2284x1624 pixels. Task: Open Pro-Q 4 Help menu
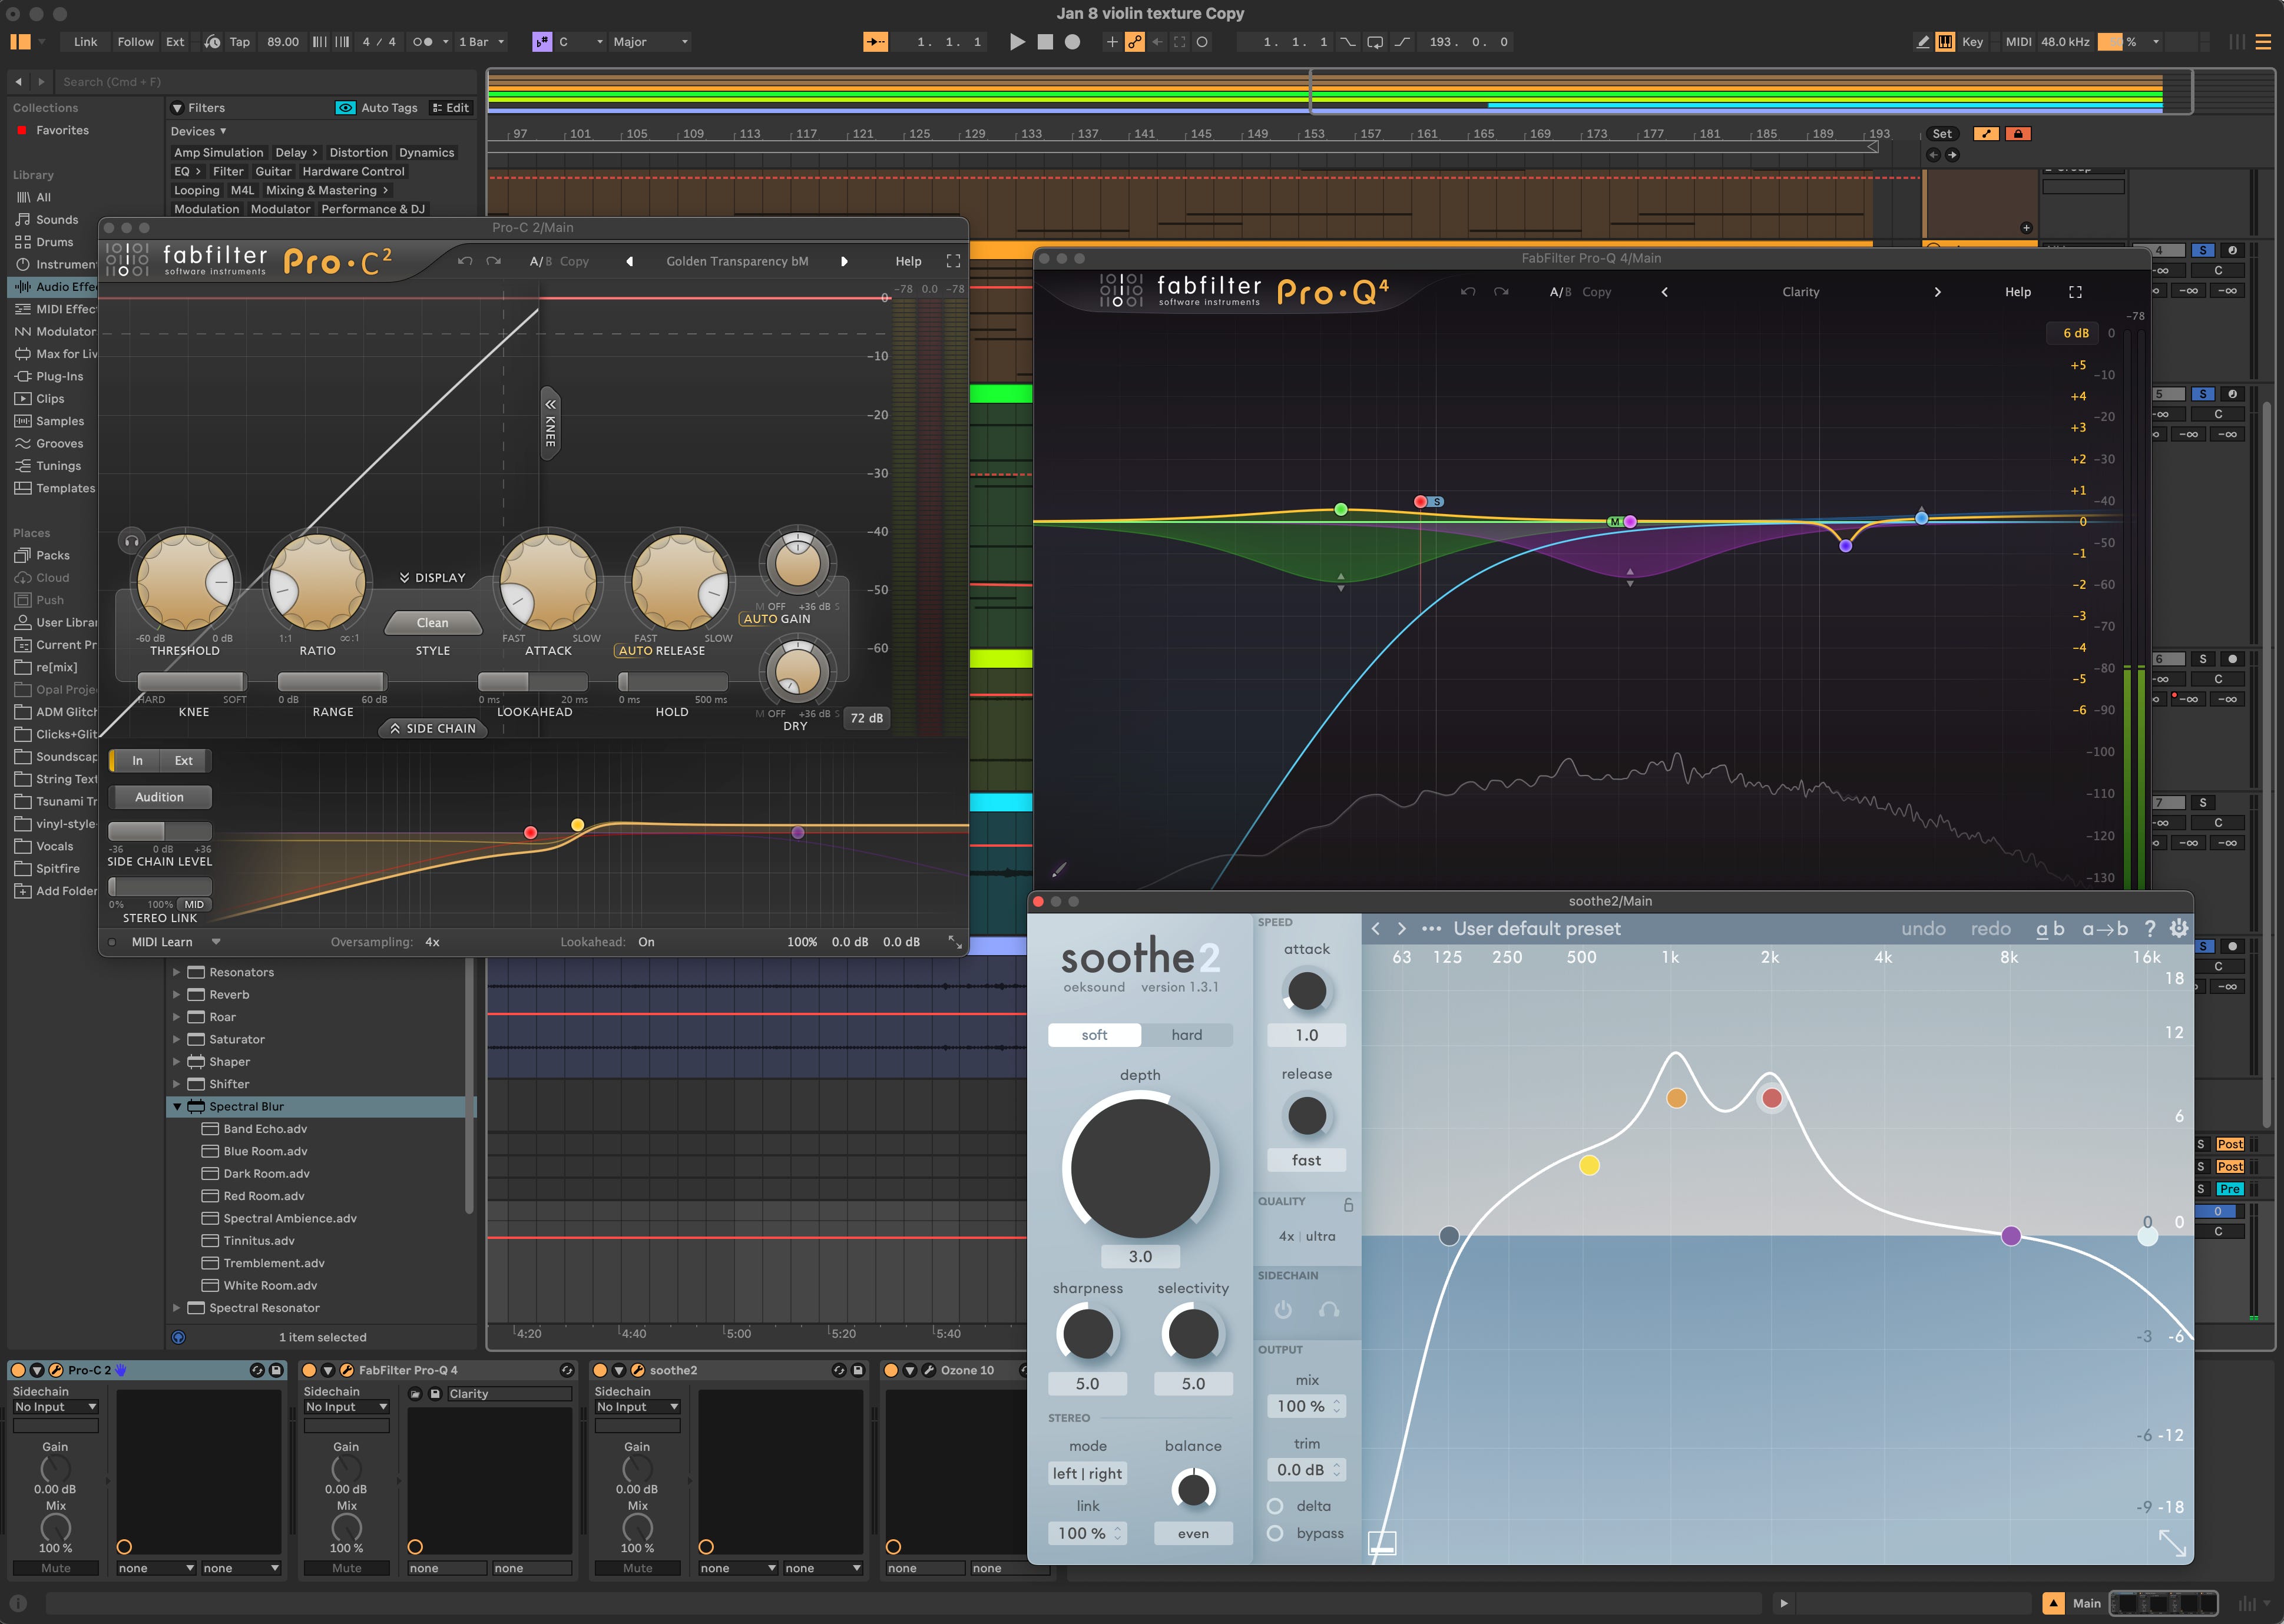(2017, 292)
